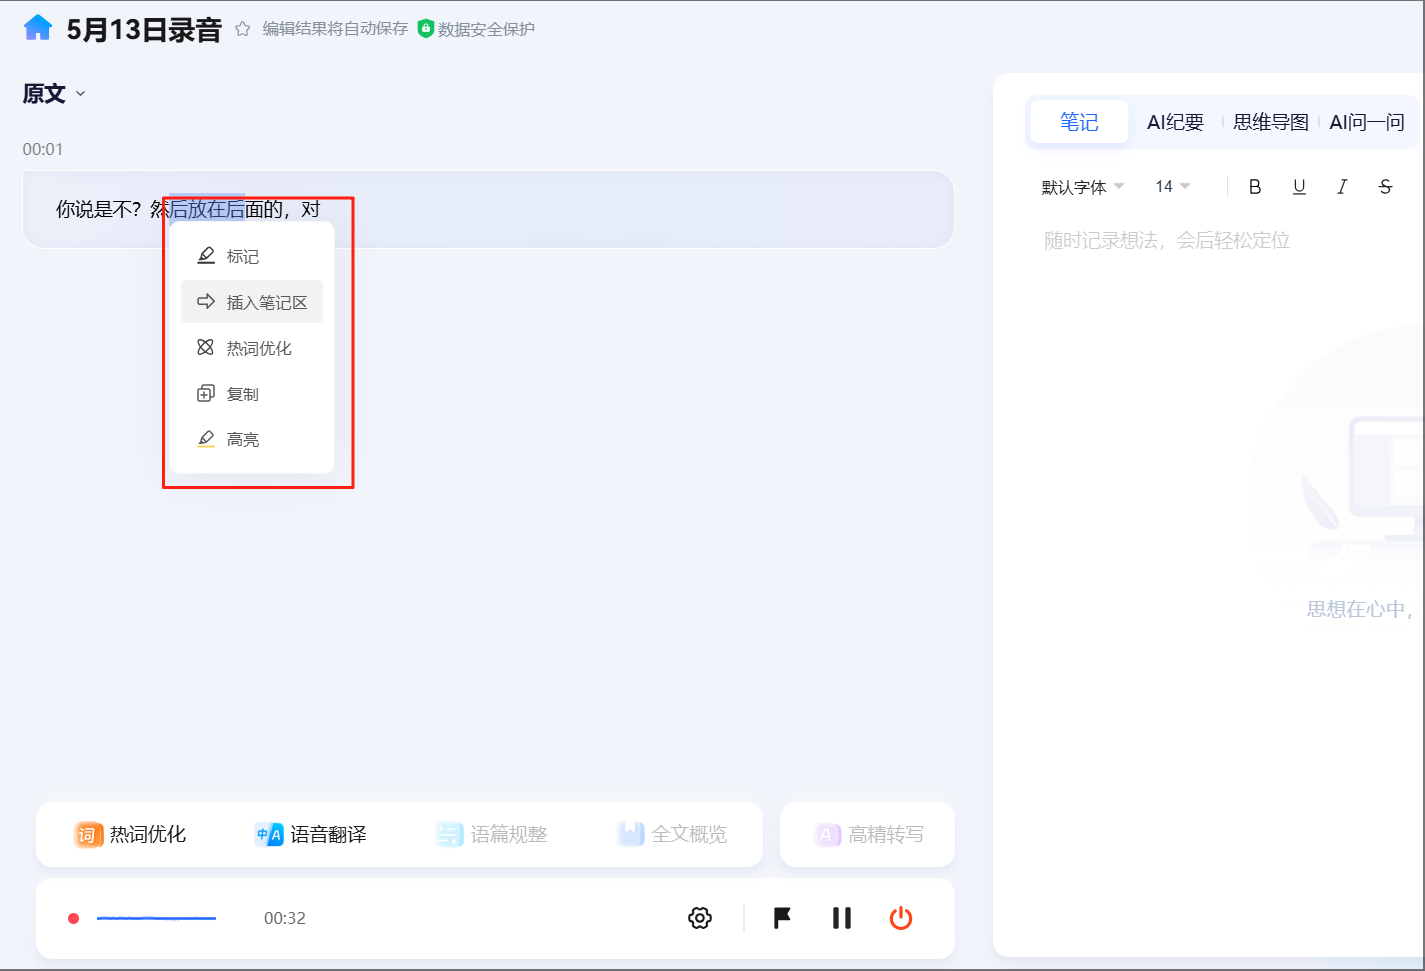Viewport: 1425px width, 971px height.
Task: Open the AI问一问 tab
Action: 1367,122
